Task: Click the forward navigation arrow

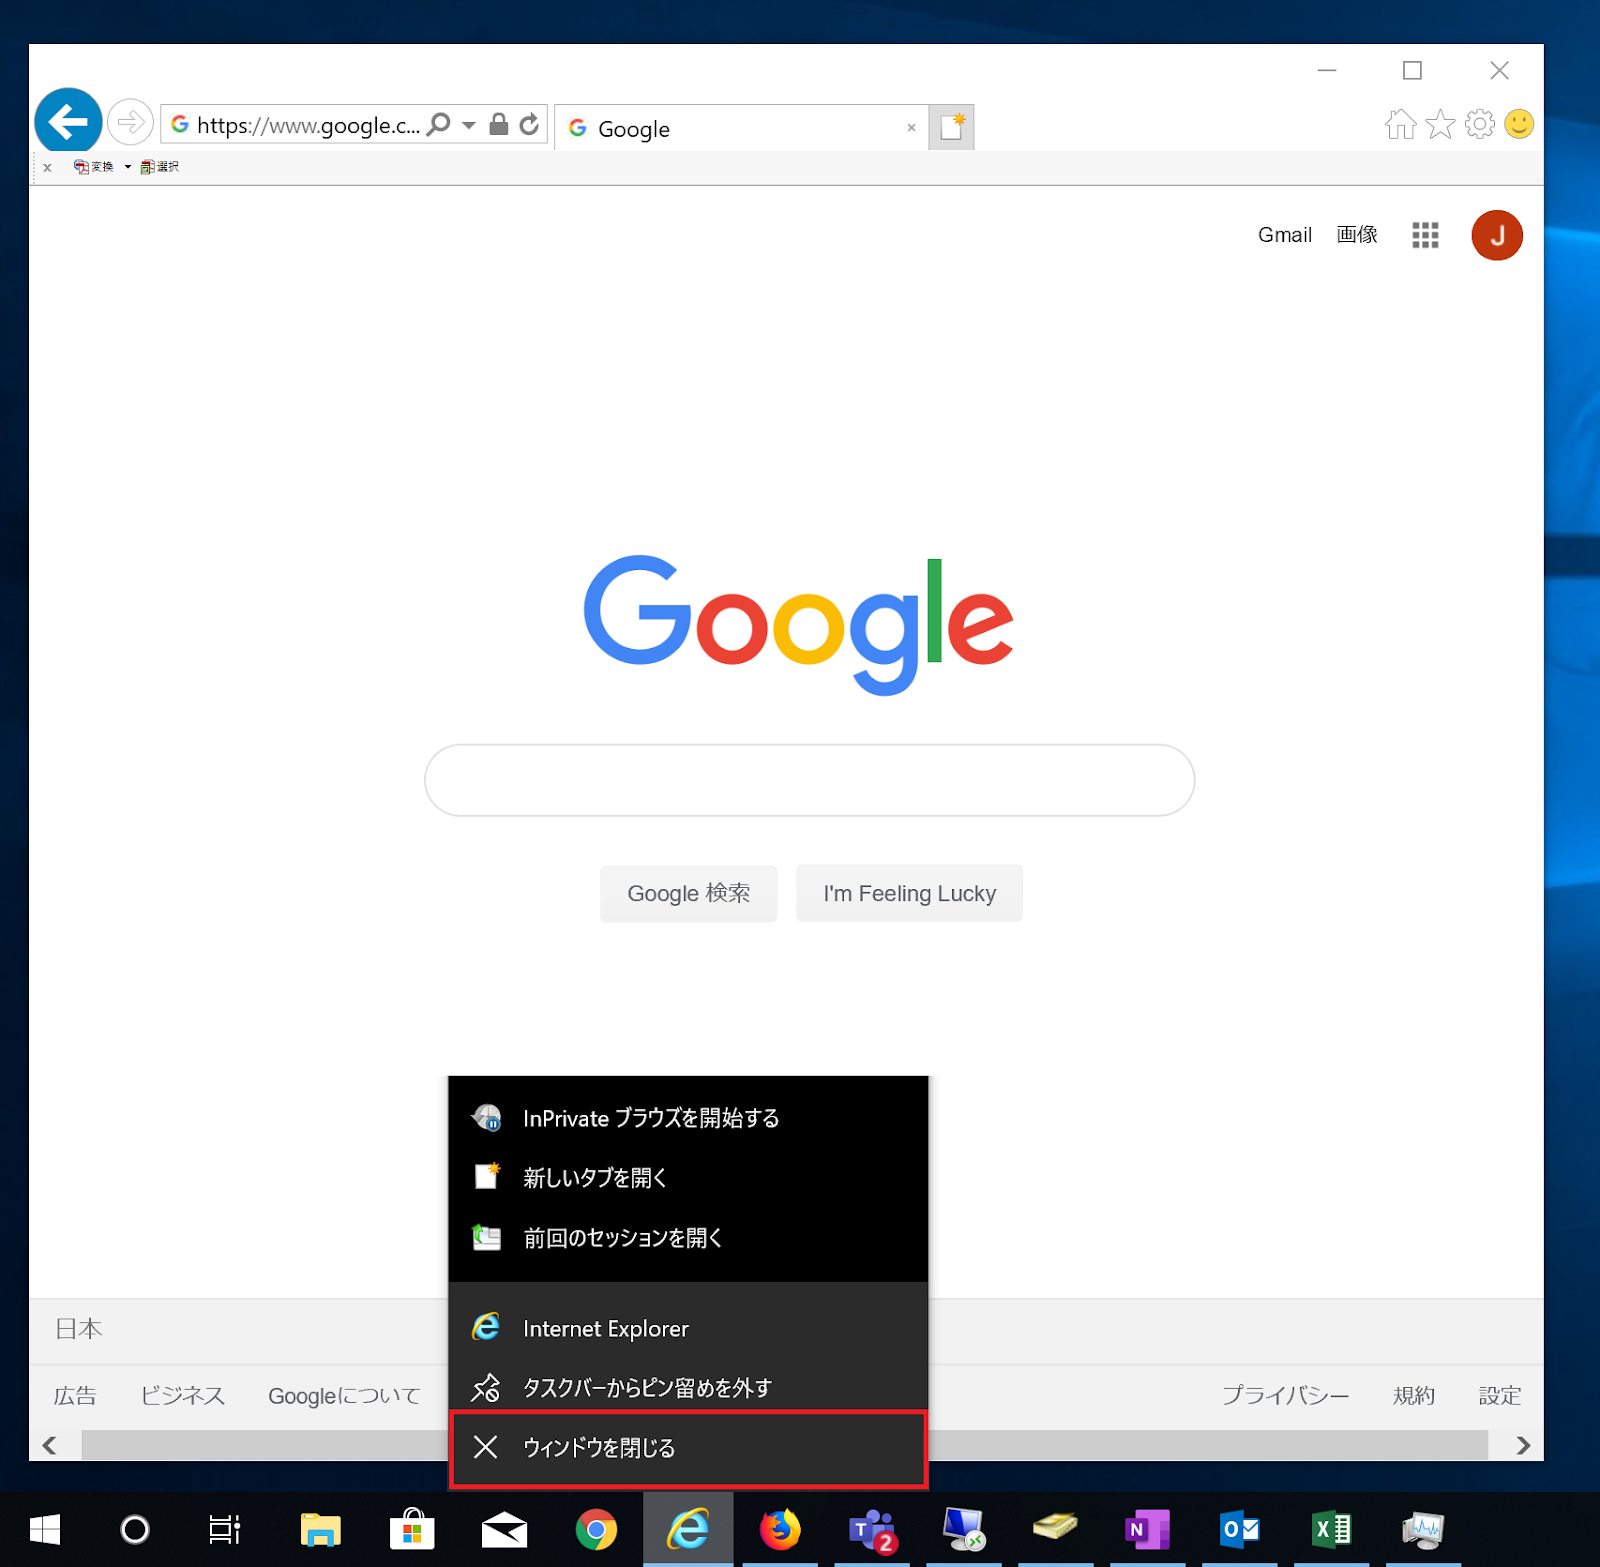Action: click(x=130, y=123)
